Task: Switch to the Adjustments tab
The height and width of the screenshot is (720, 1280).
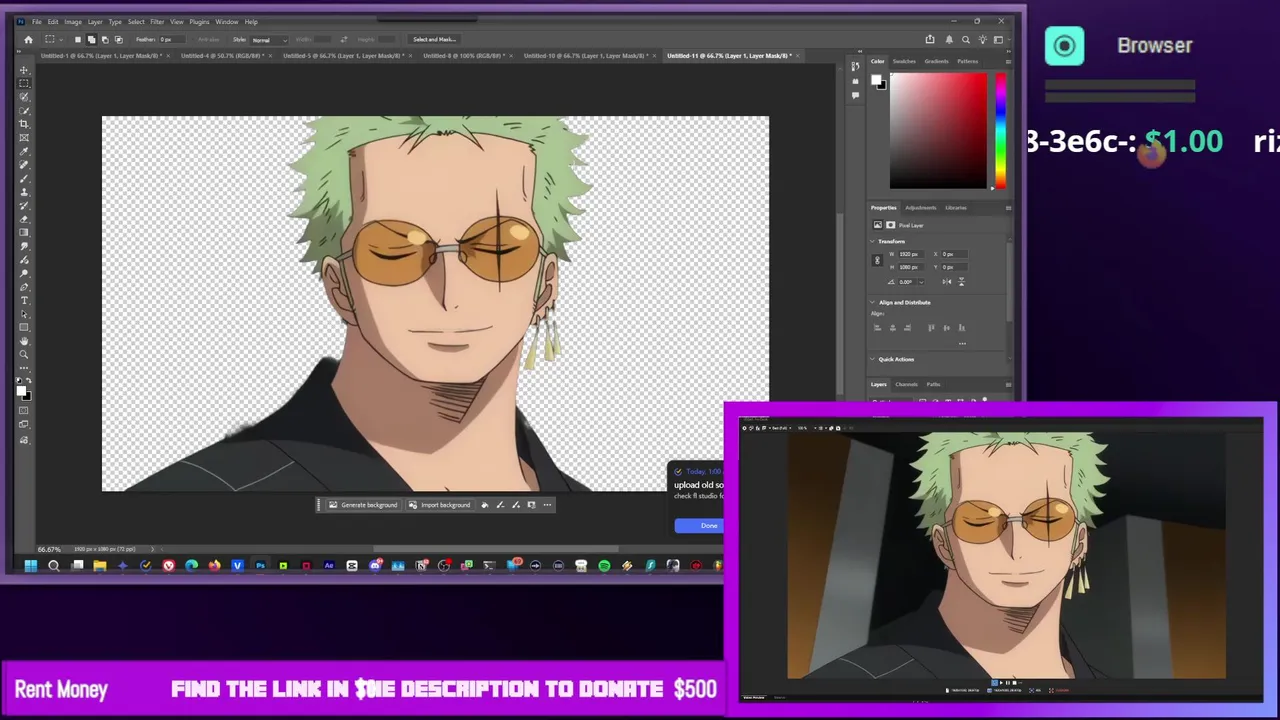Action: coord(921,208)
